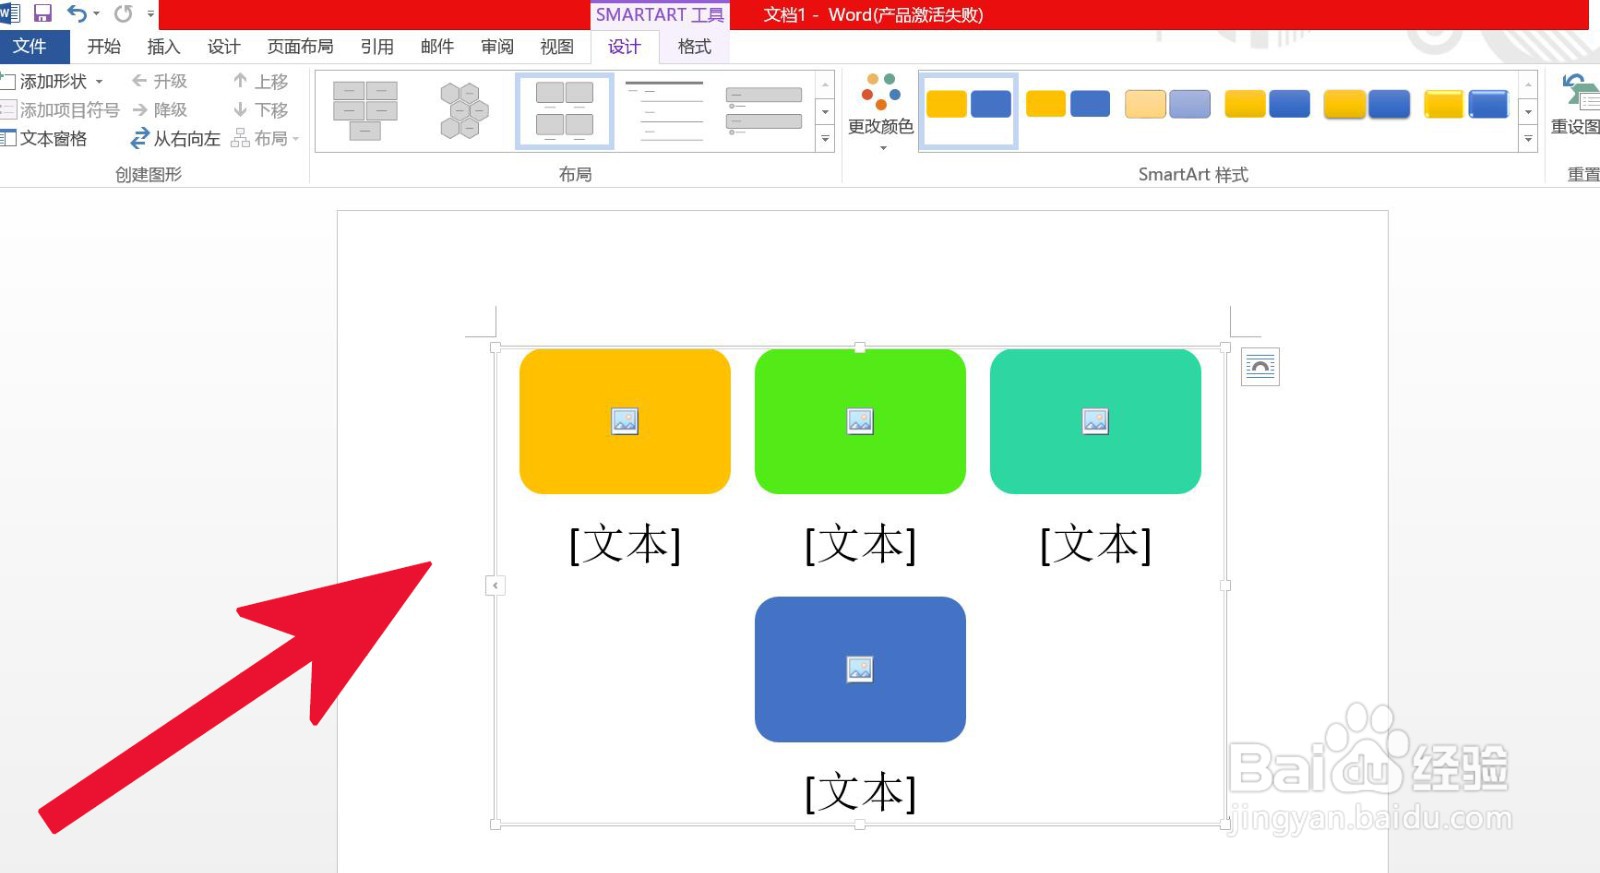Choose the first layout thumbnail in 布局 gallery
The height and width of the screenshot is (873, 1600).
(365, 110)
